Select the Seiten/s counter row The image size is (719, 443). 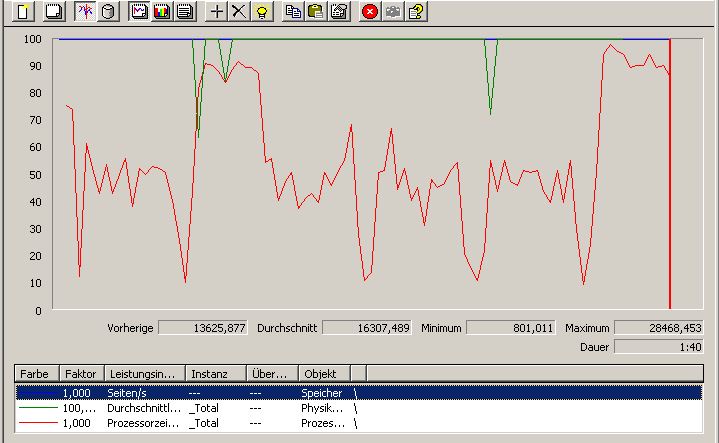(359, 393)
